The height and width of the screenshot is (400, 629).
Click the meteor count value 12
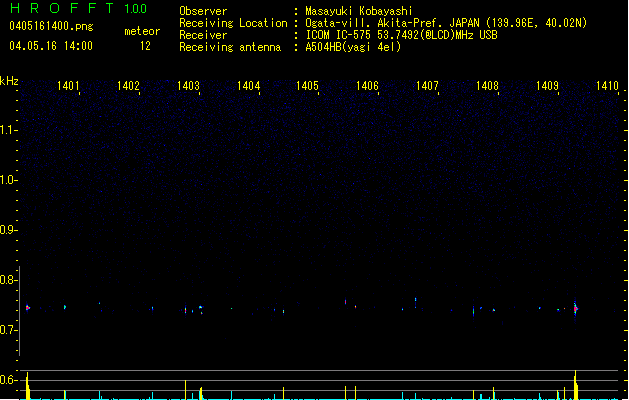point(145,46)
